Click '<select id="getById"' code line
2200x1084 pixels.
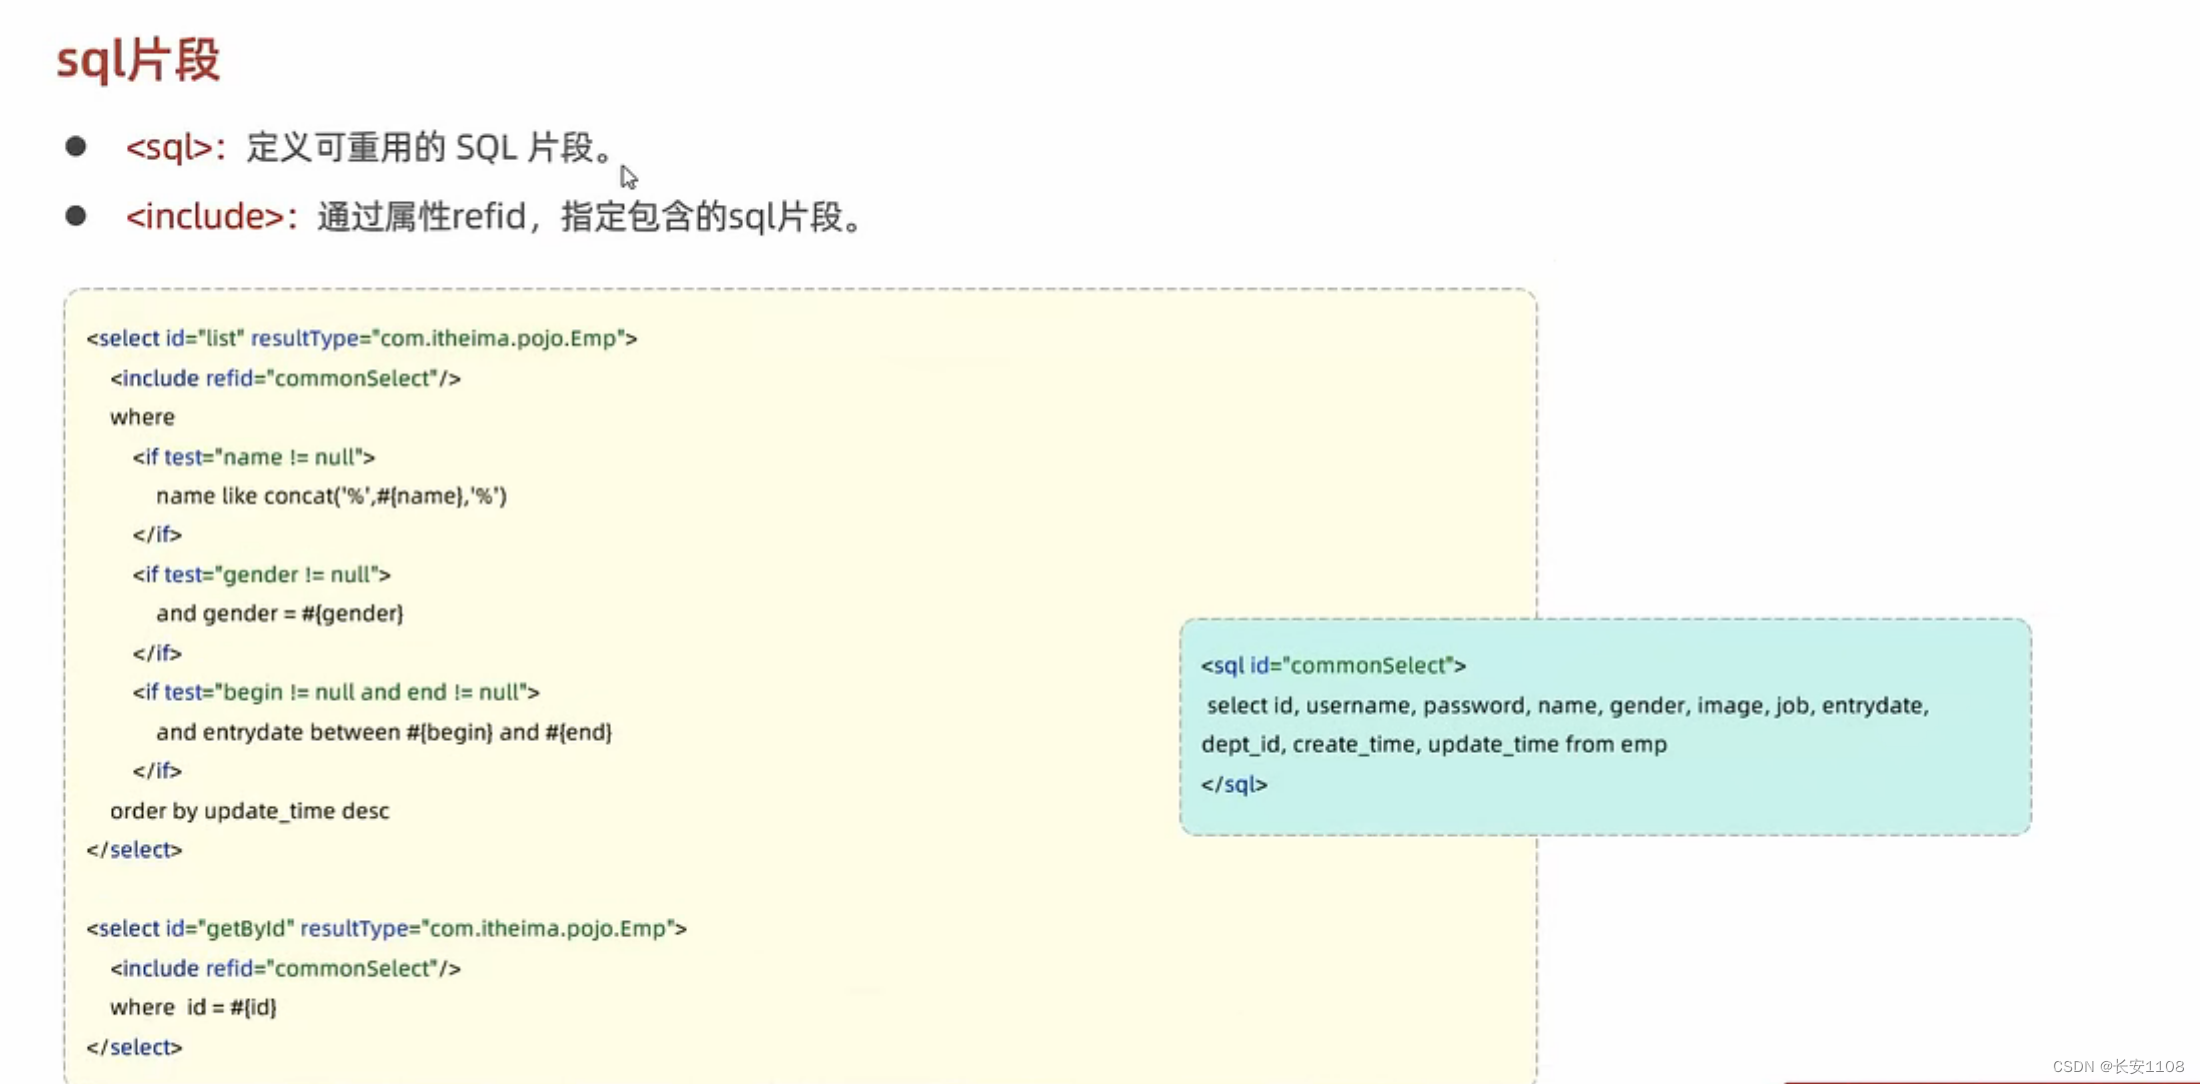pos(386,928)
